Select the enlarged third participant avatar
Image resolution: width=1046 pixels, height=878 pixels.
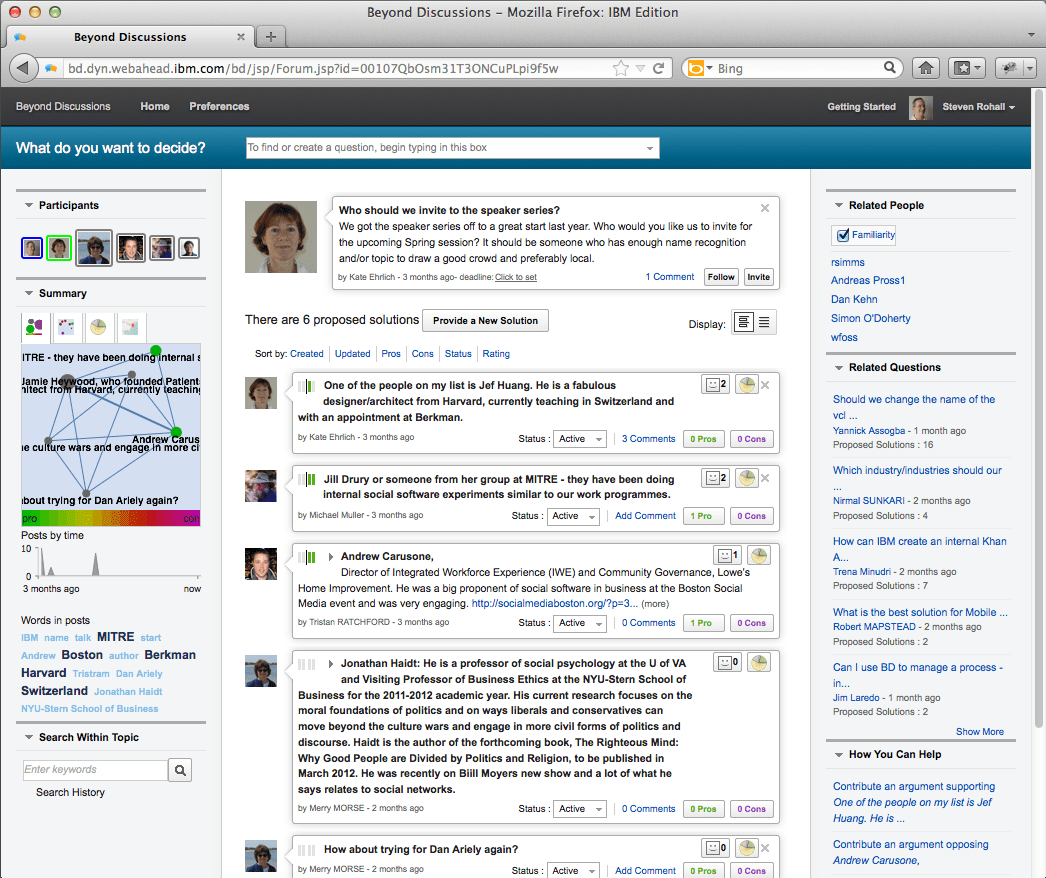(x=93, y=248)
